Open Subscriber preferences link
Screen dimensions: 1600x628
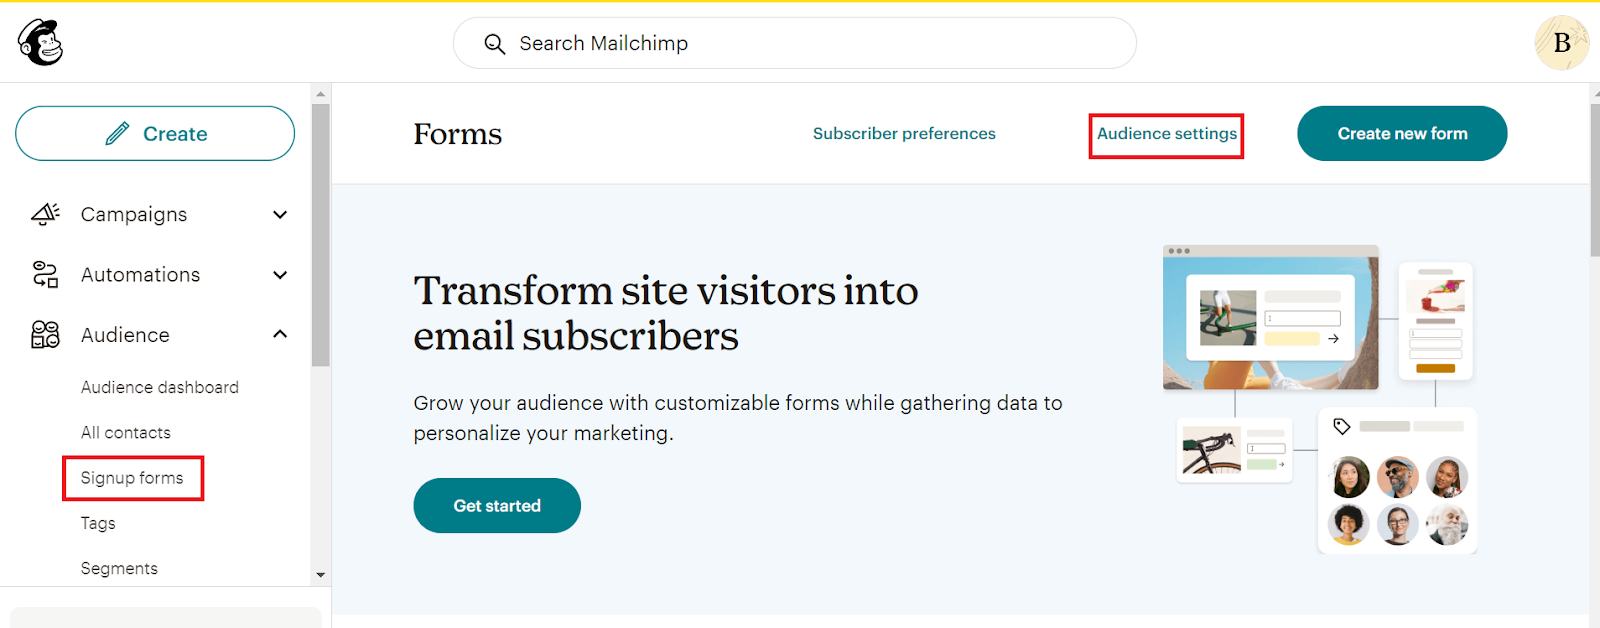pos(904,134)
